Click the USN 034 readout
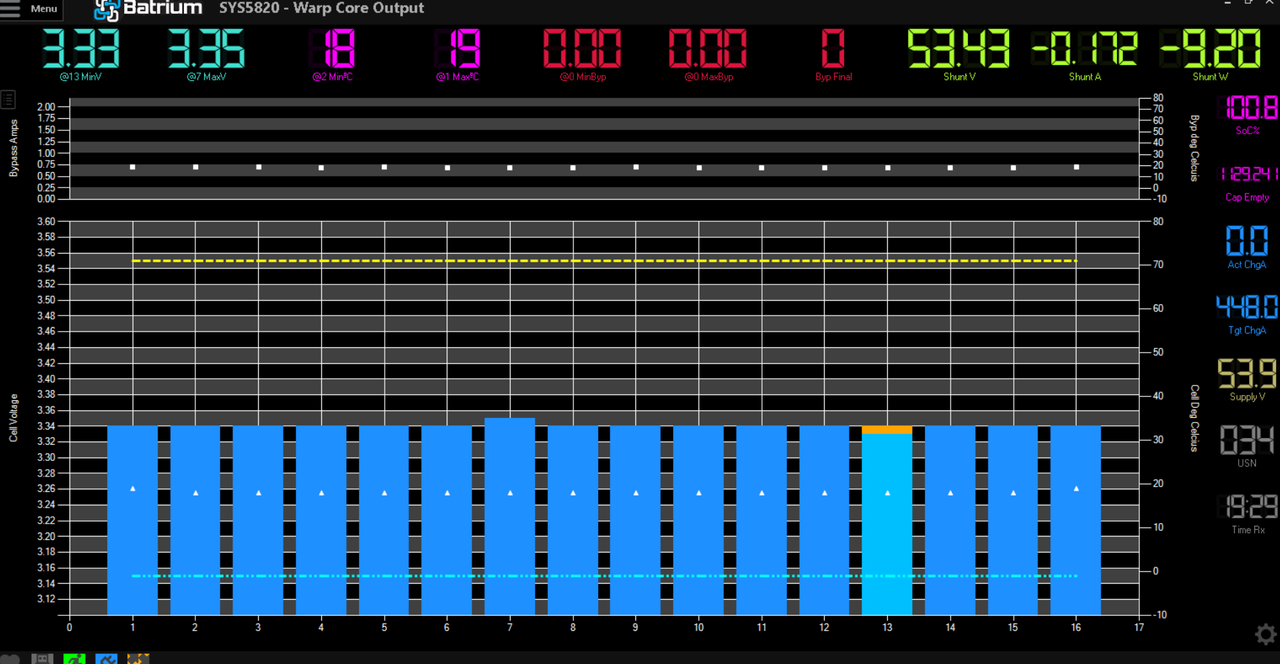The height and width of the screenshot is (664, 1280). click(1247, 446)
